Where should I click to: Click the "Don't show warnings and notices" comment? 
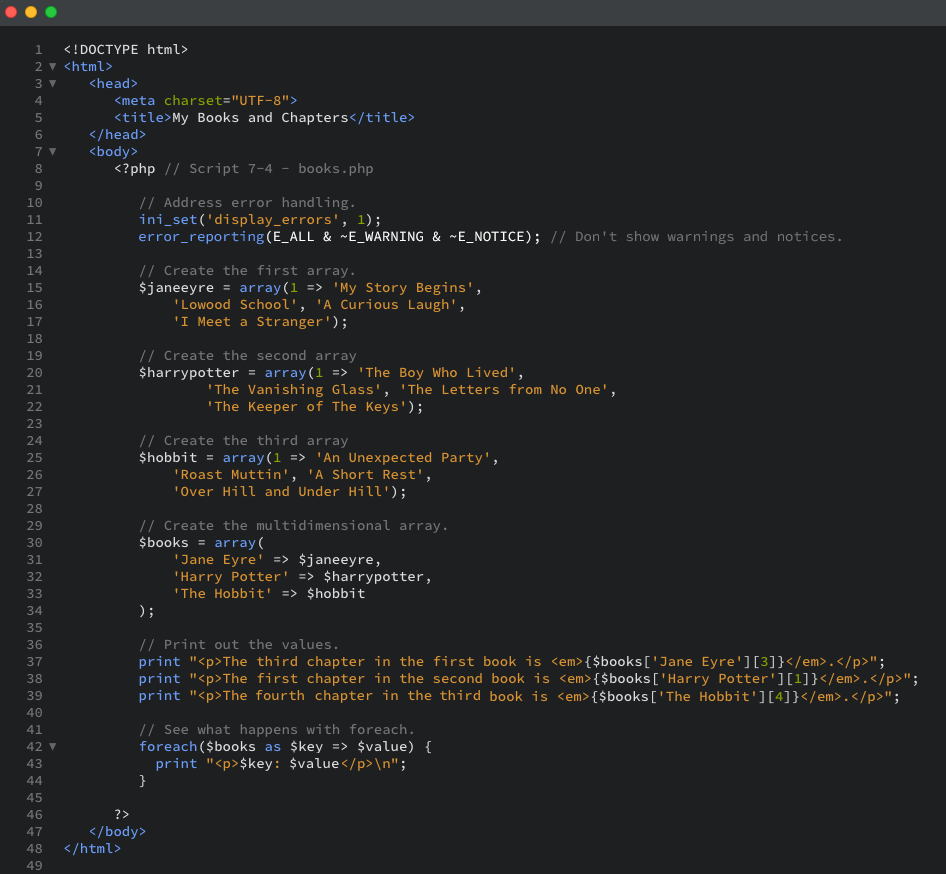pyautogui.click(x=696, y=236)
